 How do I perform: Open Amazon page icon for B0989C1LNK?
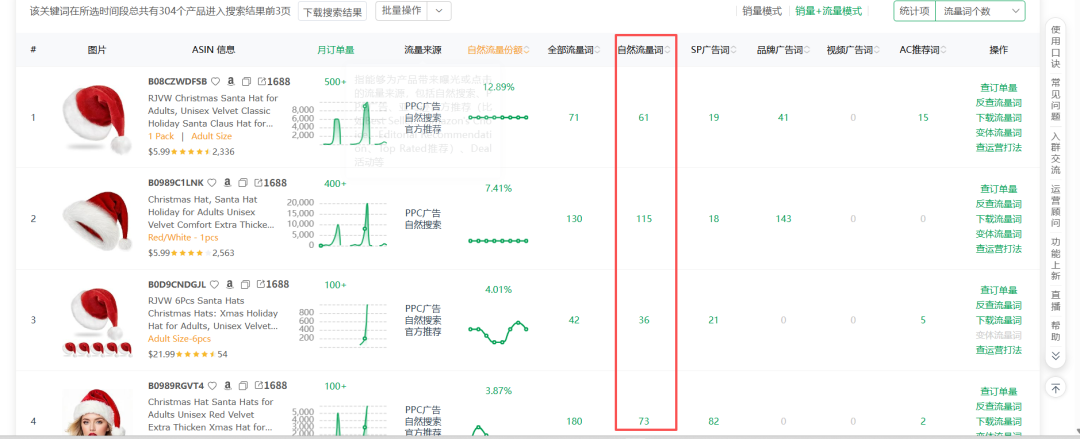(x=227, y=183)
